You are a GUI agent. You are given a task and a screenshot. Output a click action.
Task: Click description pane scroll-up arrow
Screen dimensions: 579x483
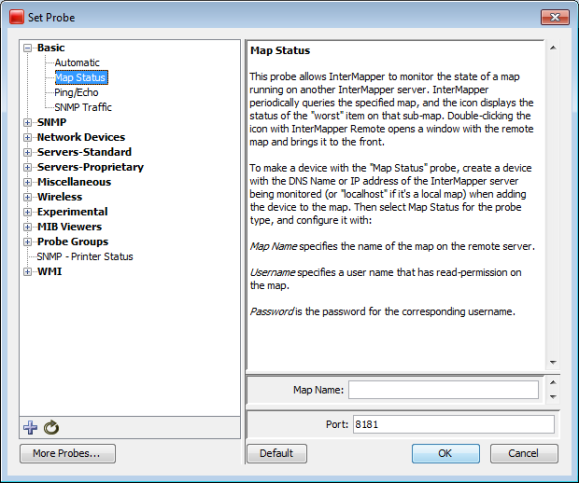click(x=553, y=48)
